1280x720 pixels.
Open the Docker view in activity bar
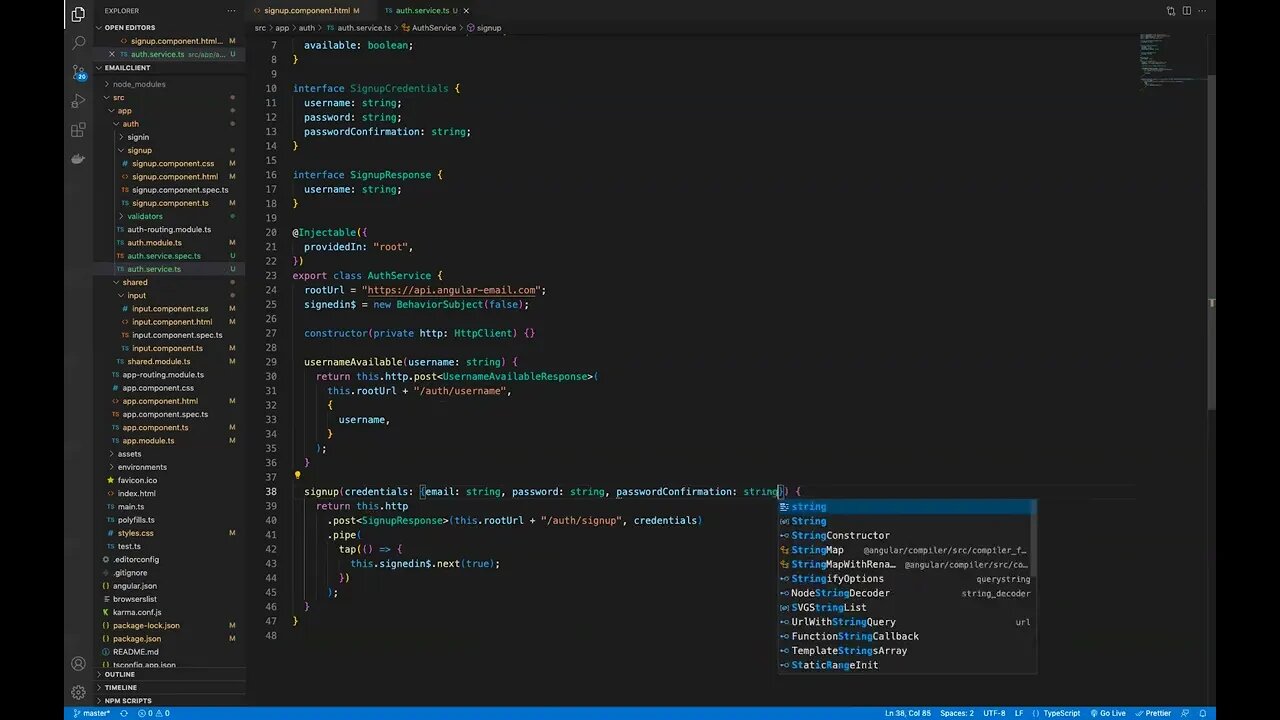click(78, 159)
